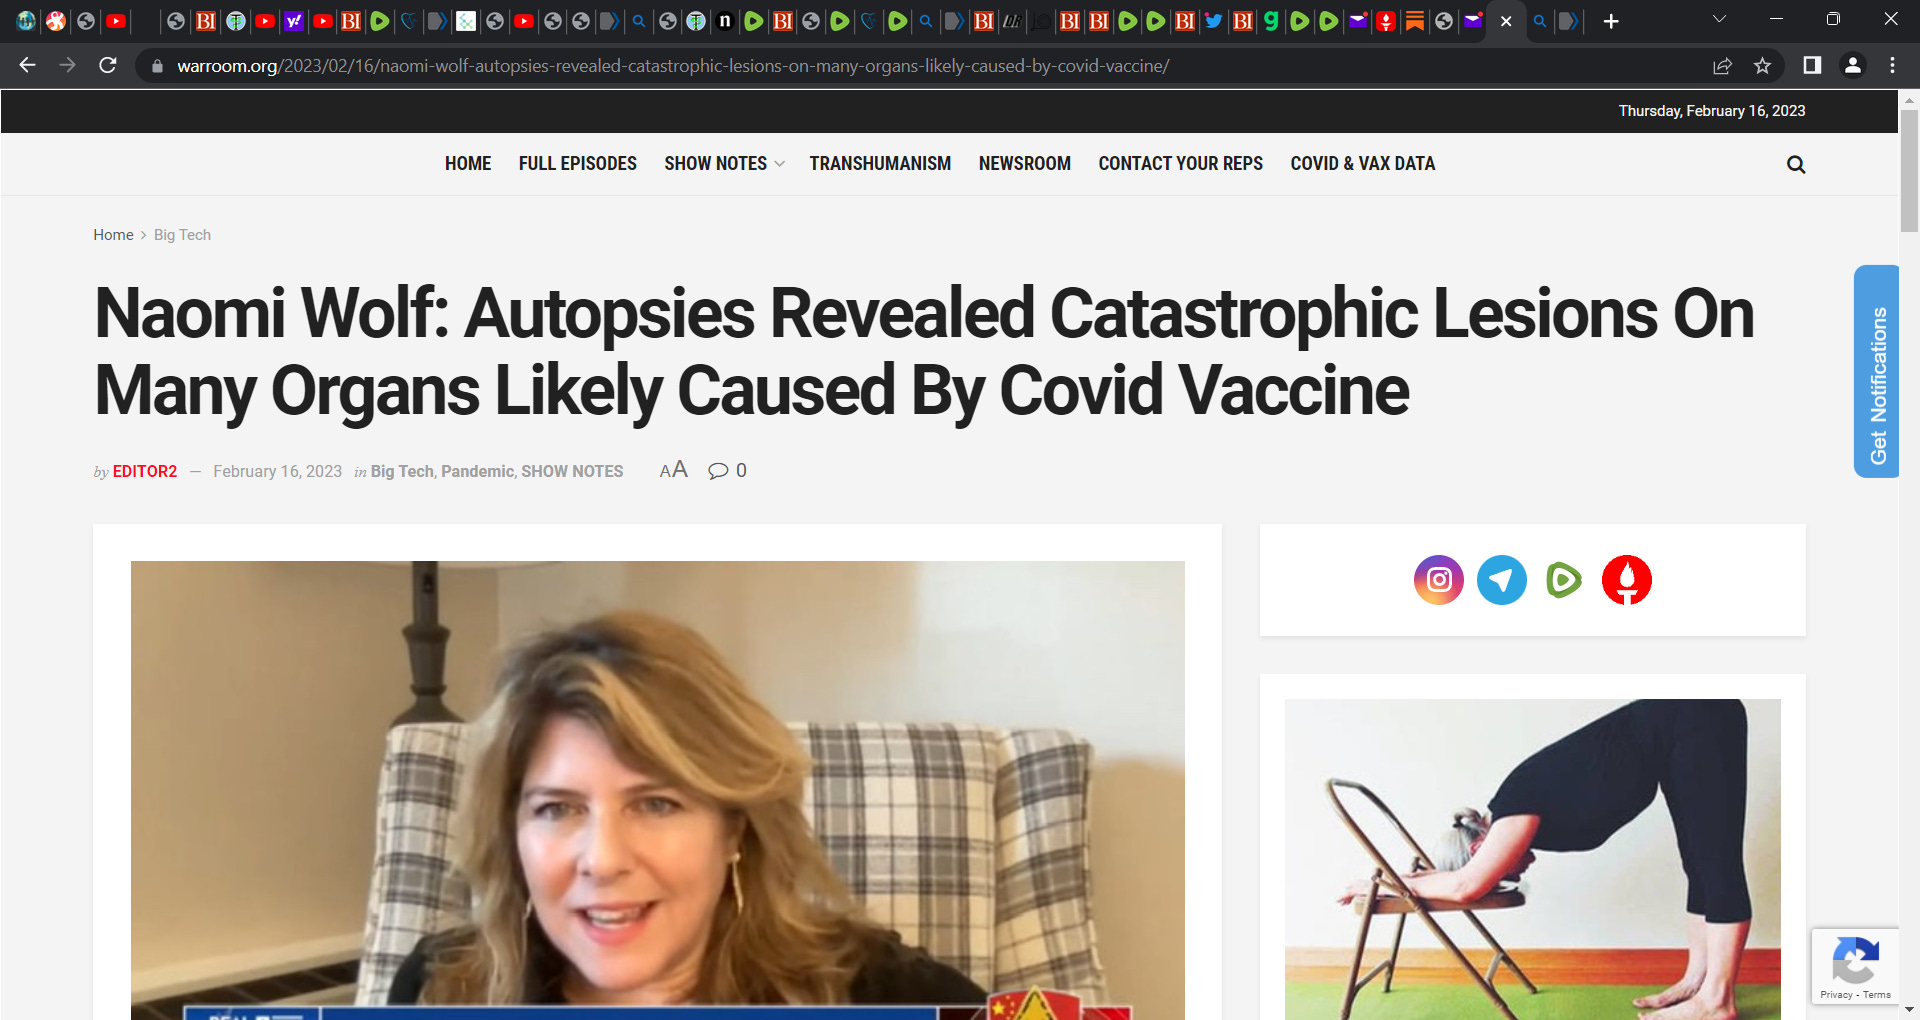Bookmark this page with star icon
1920x1020 pixels.
click(x=1762, y=66)
